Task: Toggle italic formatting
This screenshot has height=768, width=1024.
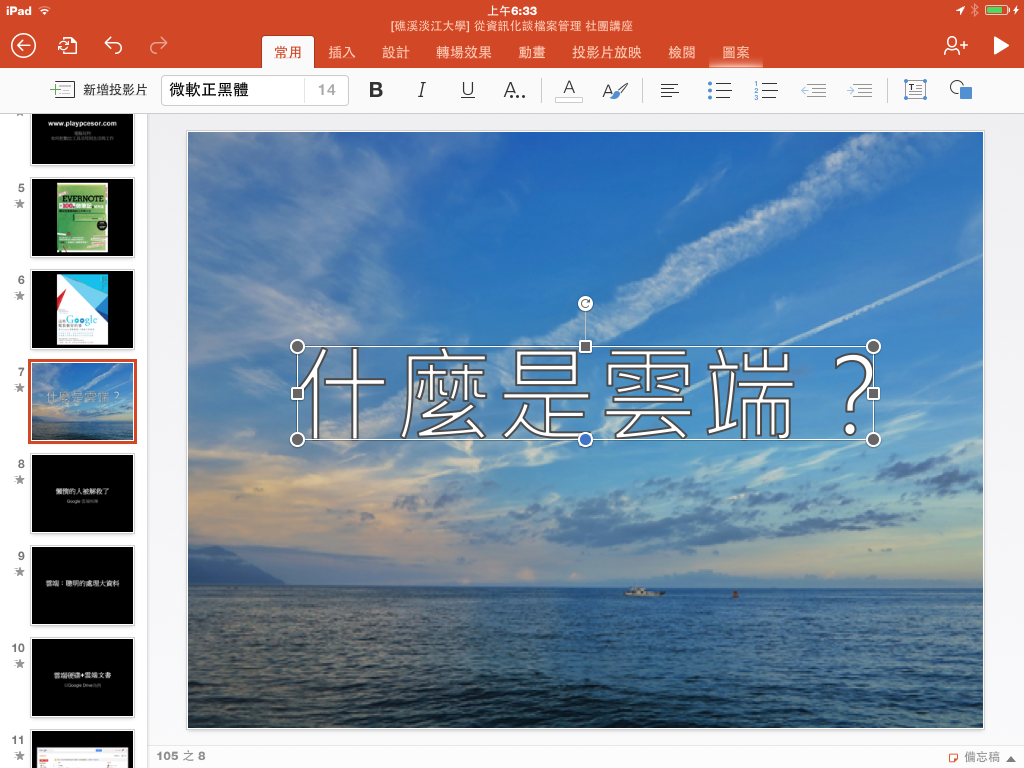Action: [x=422, y=90]
